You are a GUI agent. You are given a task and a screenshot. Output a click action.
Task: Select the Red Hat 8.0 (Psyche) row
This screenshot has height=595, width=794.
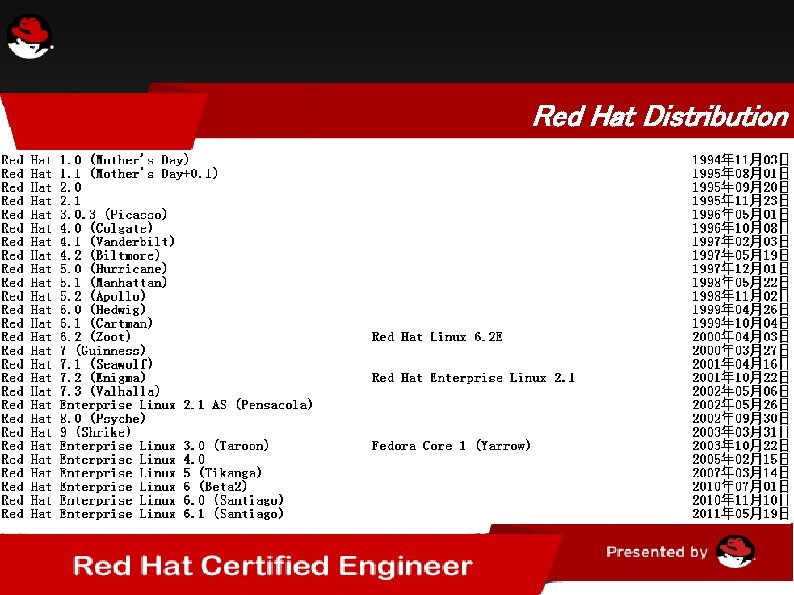(73, 419)
